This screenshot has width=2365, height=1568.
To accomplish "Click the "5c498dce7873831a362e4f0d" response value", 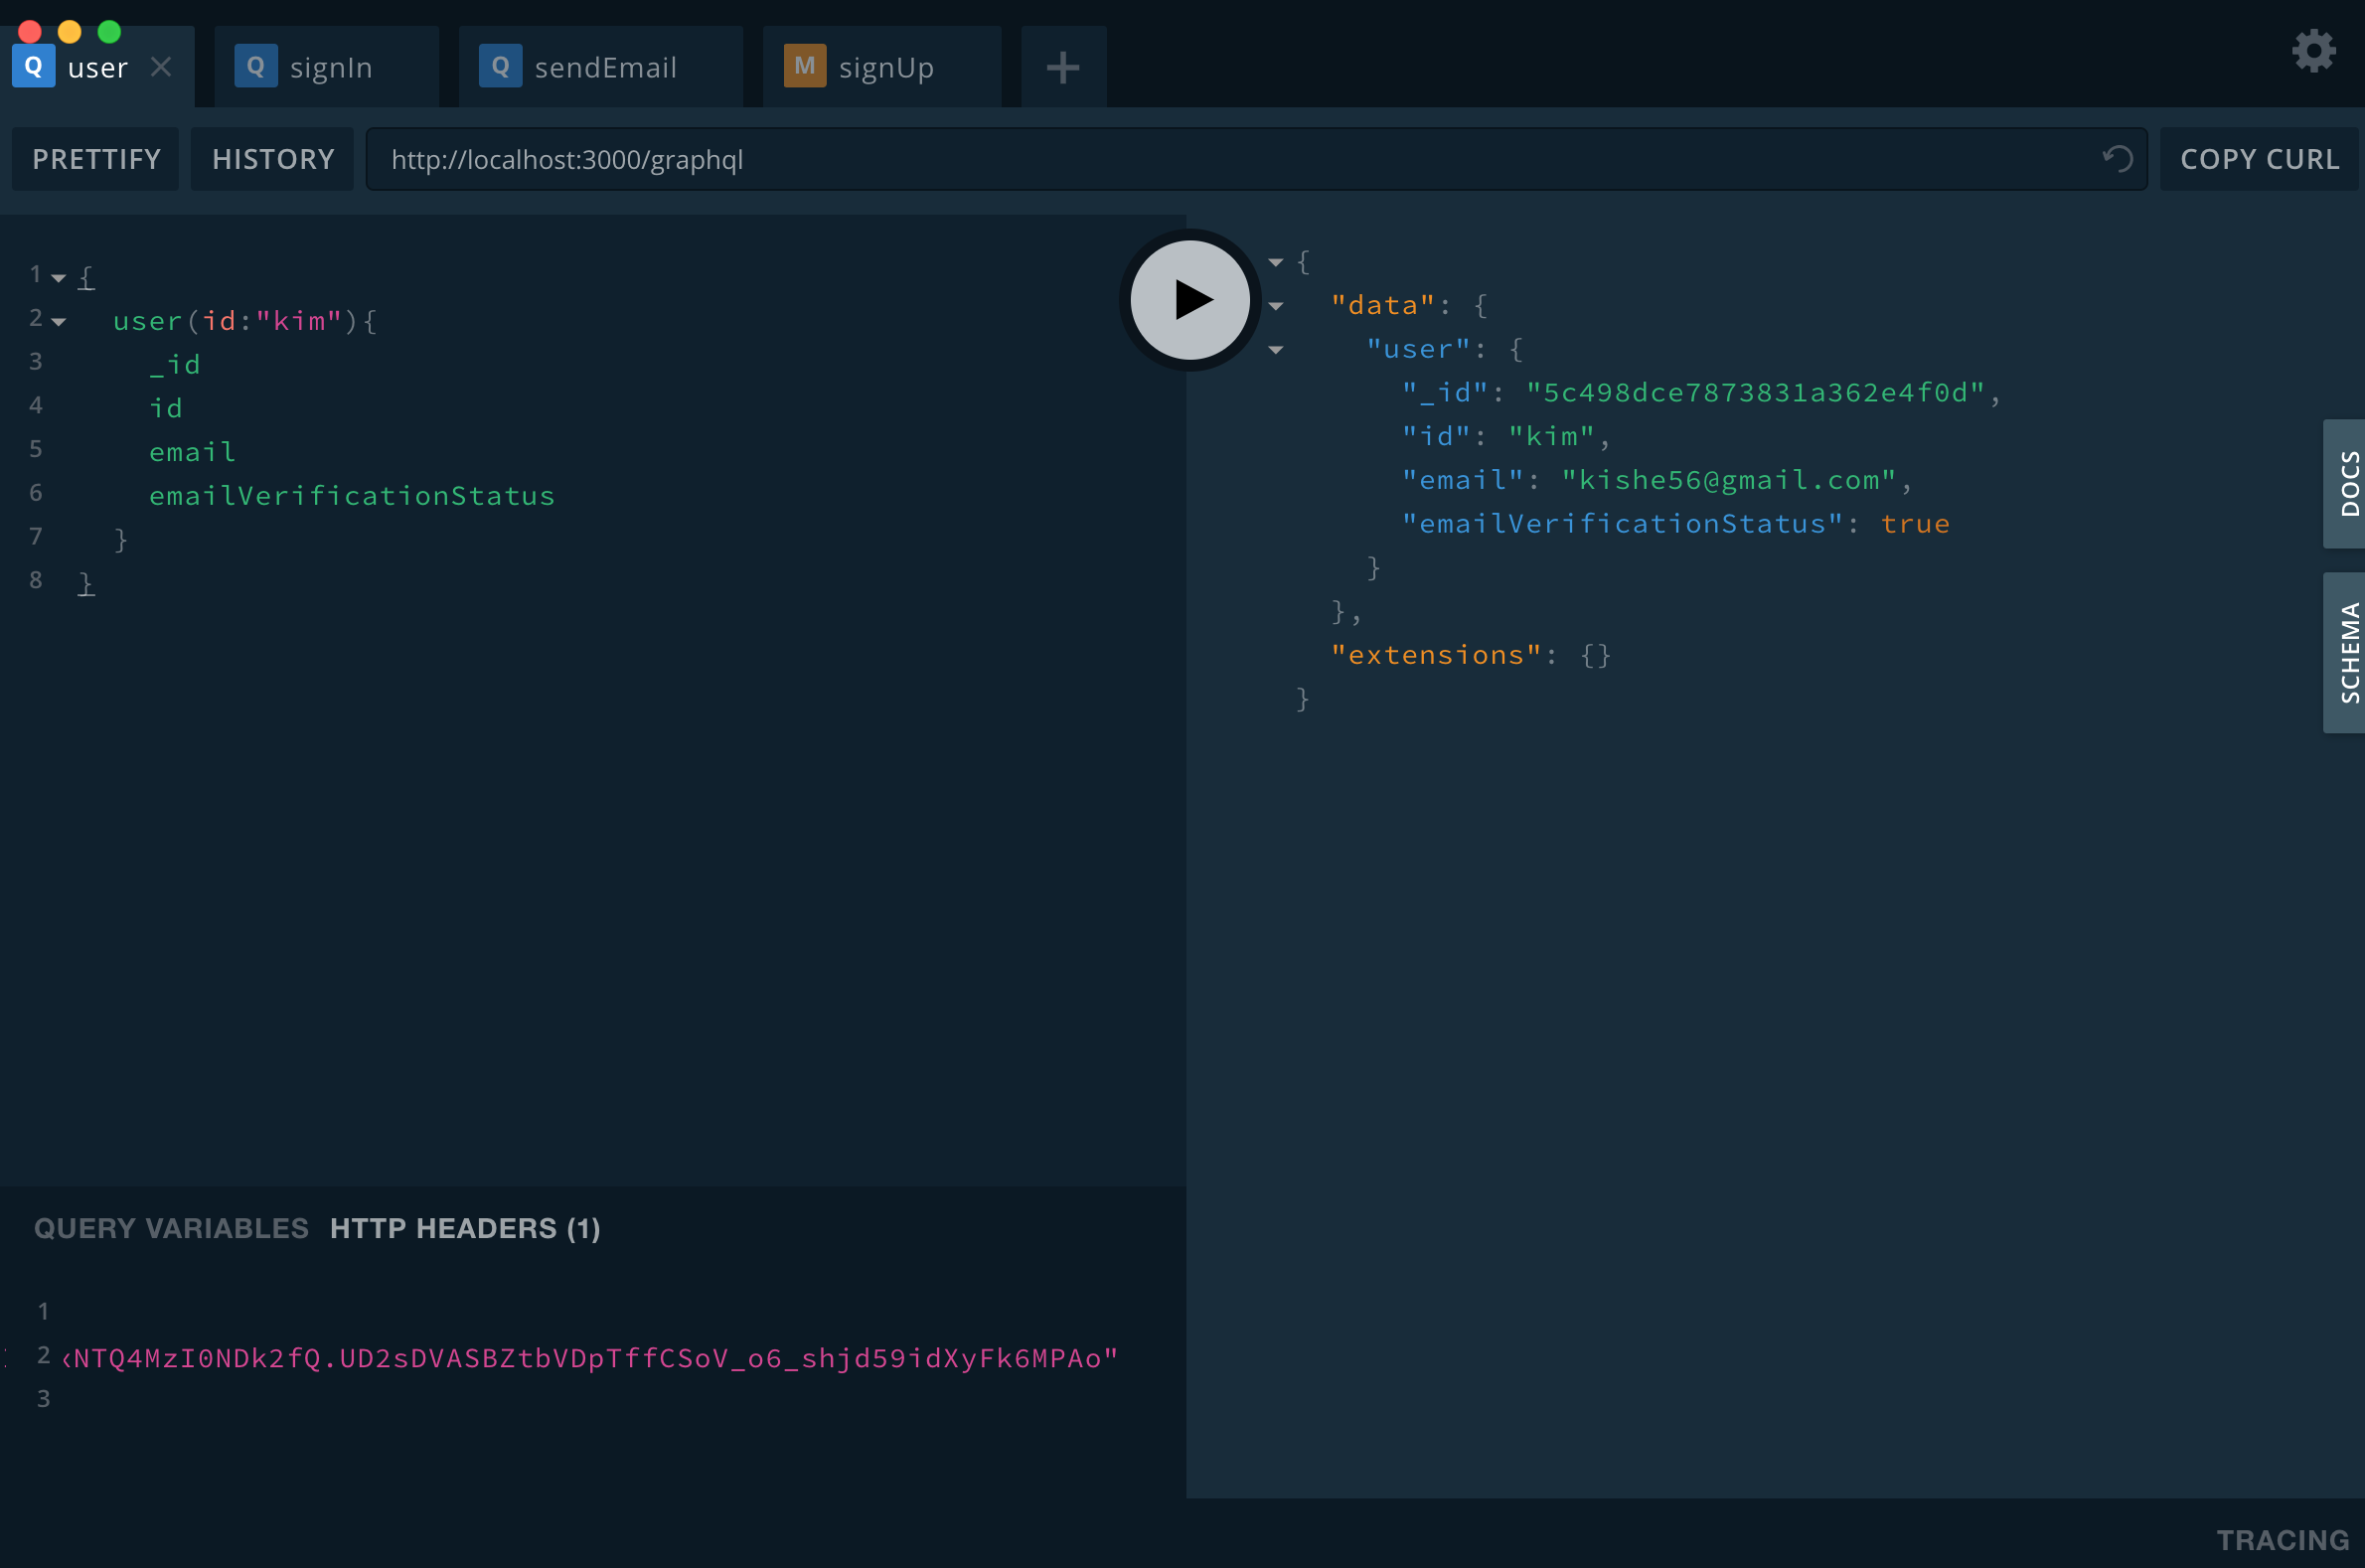I will click(x=1755, y=392).
